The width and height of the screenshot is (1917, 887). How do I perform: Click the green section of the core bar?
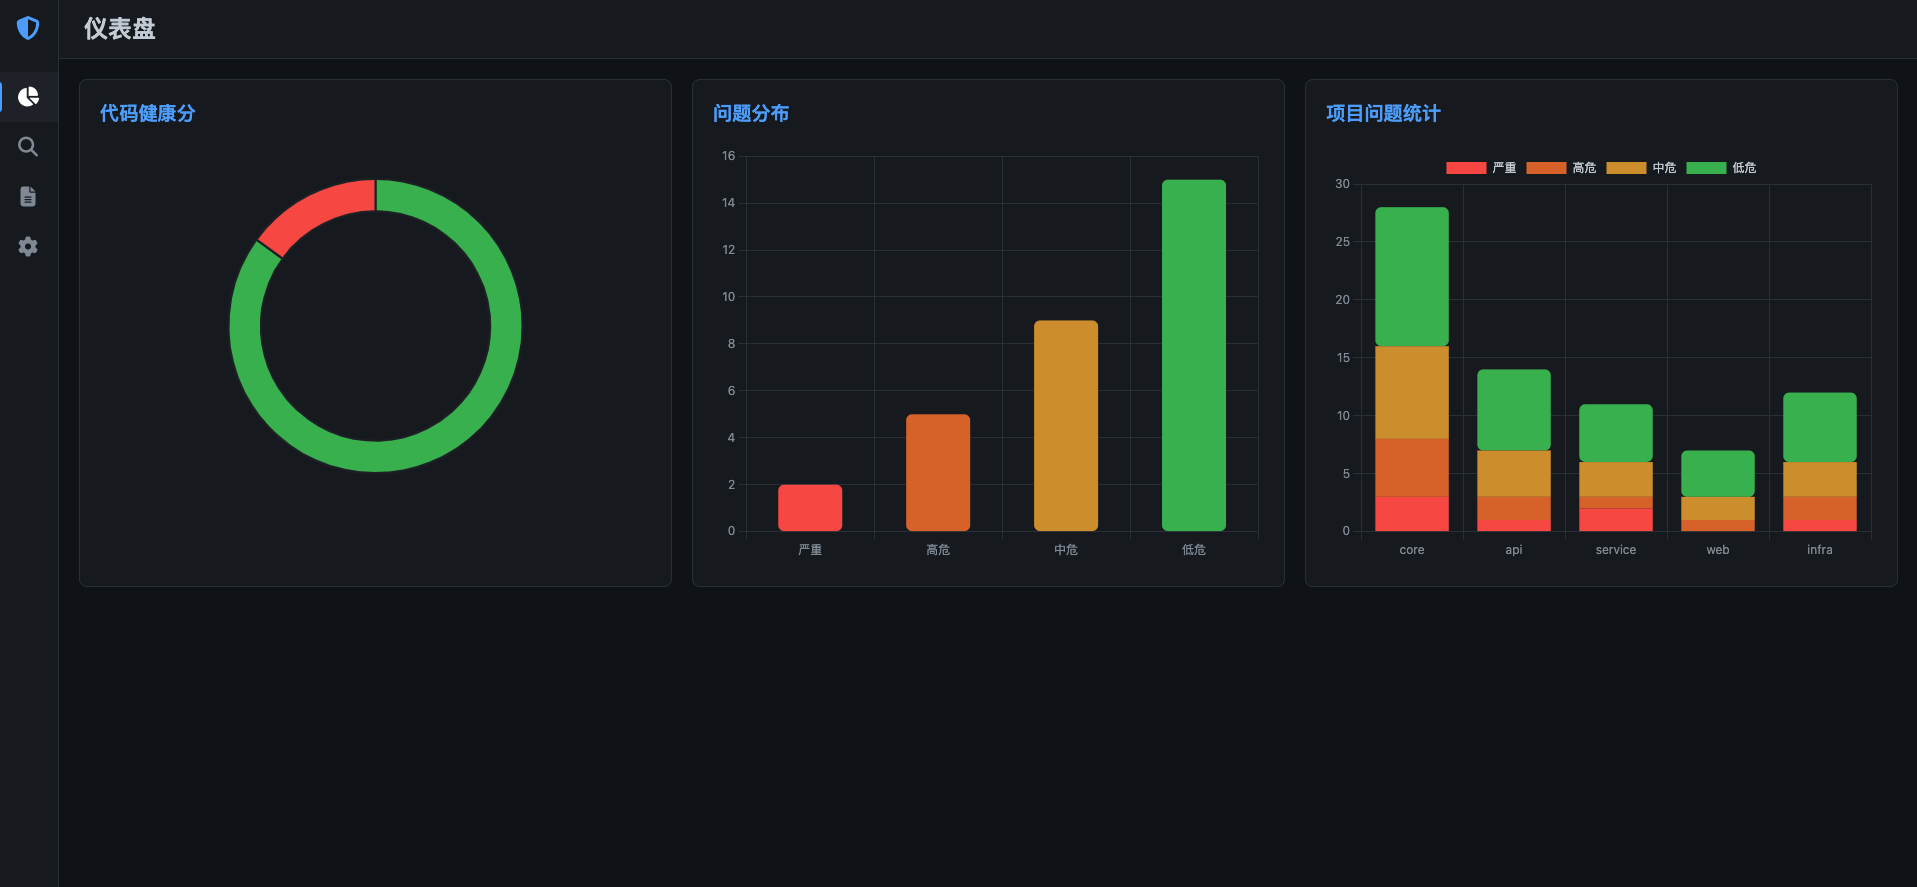(1412, 276)
